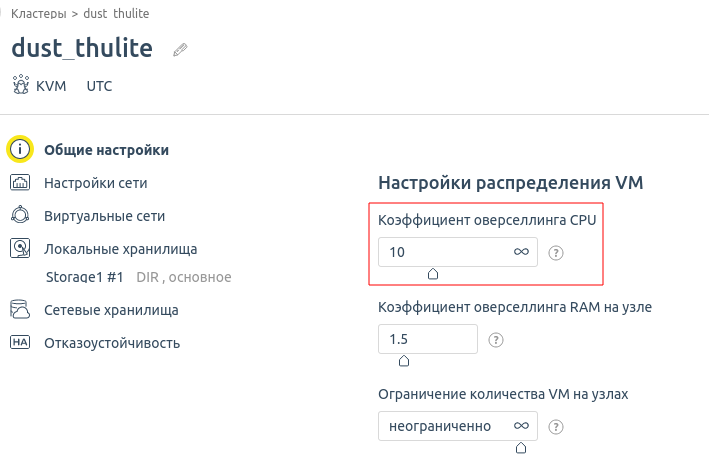Open the network settings icon
709x468 pixels.
coord(20,183)
